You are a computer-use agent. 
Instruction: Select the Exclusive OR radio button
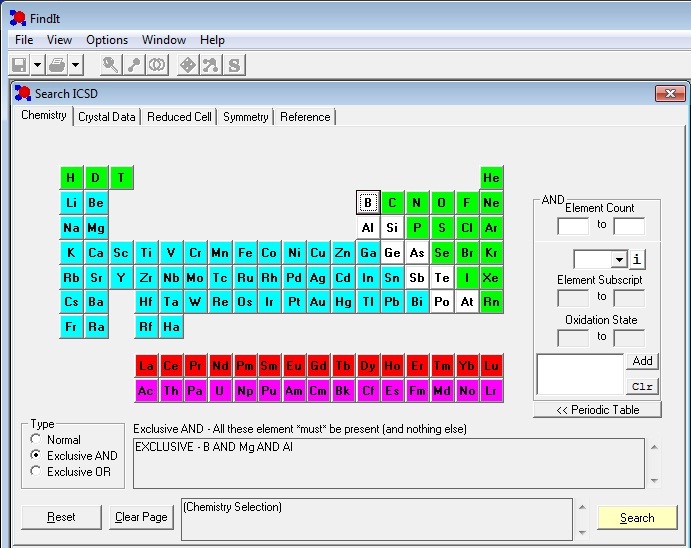(x=37, y=472)
